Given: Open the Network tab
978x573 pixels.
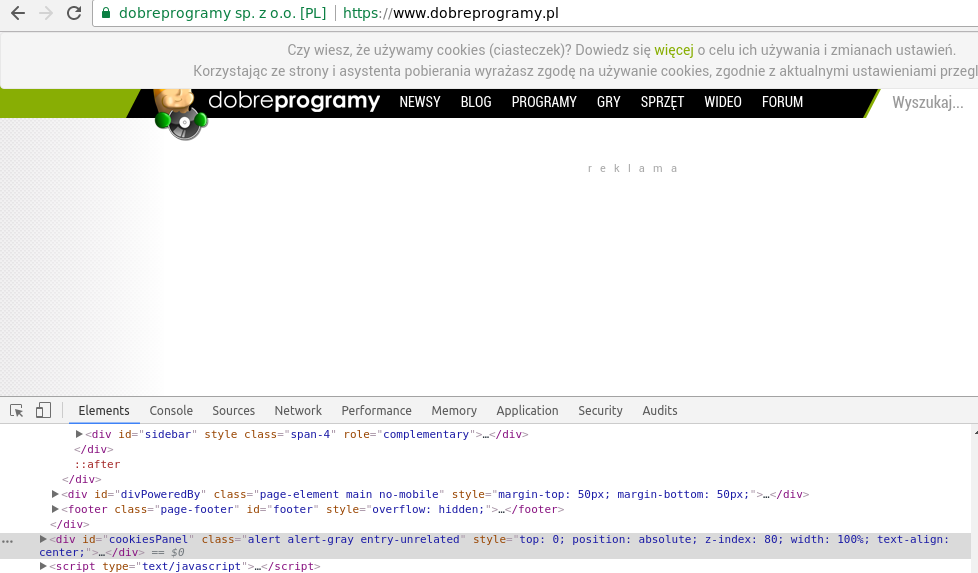Looking at the screenshot, I should click(x=298, y=410).
